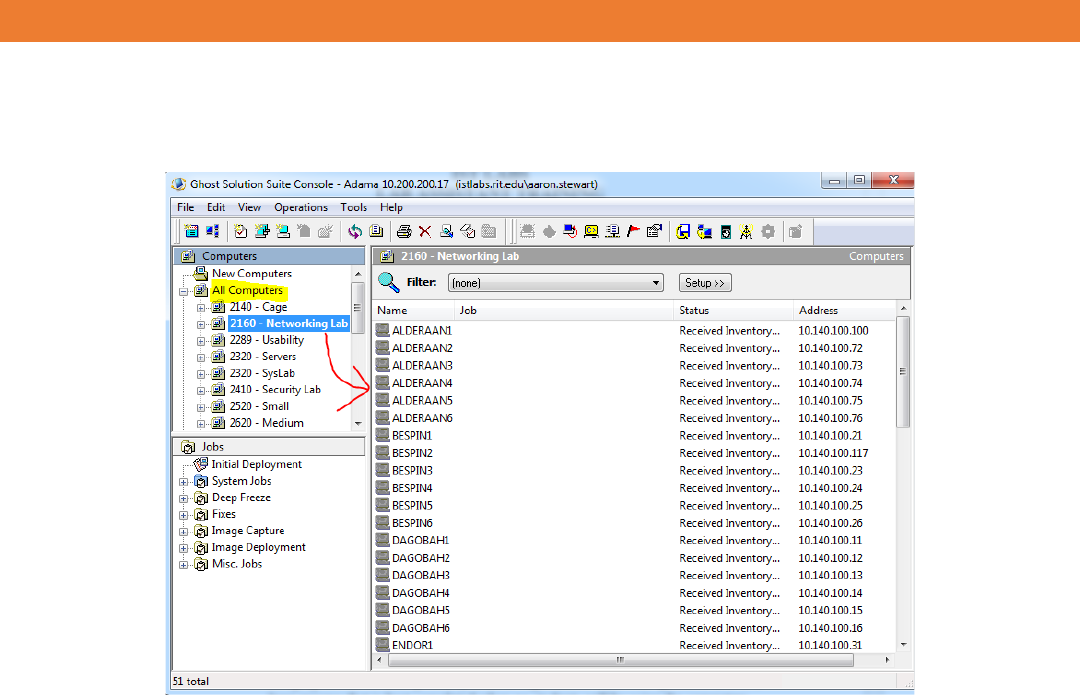
Task: Click the Ghost console title bar icon
Action: pyautogui.click(x=178, y=184)
